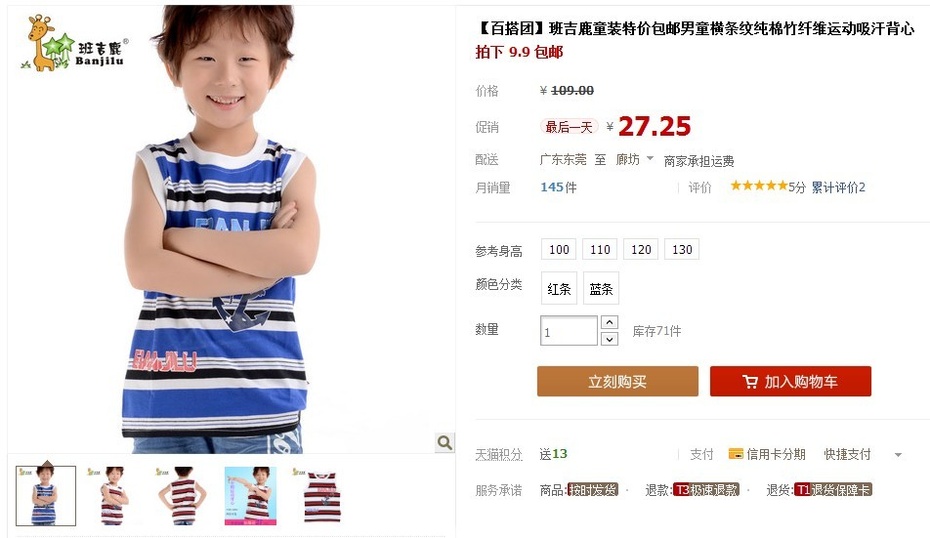Select the red striped vest flat-lay thumbnail
The width and height of the screenshot is (930, 538).
tap(321, 496)
